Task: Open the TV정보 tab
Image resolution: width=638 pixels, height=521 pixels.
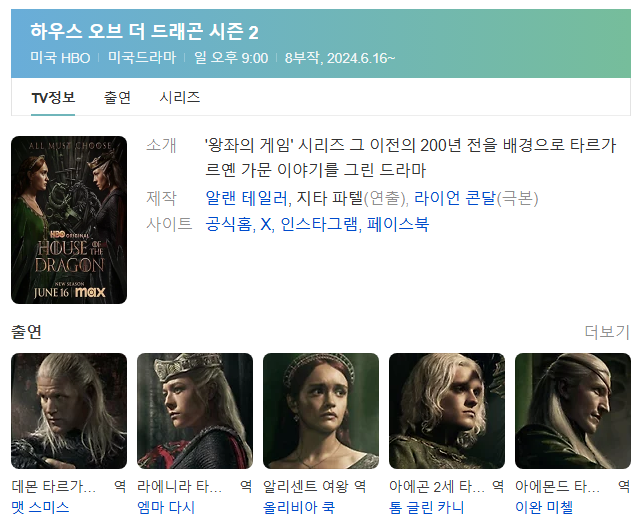Action: coord(53,97)
